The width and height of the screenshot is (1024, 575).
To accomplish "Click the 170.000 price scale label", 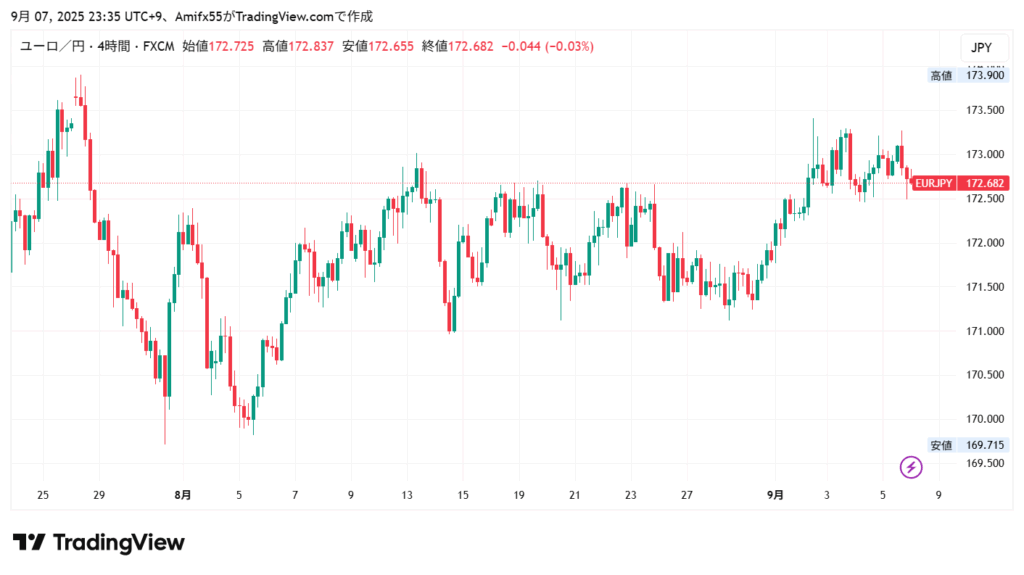I will [x=984, y=419].
